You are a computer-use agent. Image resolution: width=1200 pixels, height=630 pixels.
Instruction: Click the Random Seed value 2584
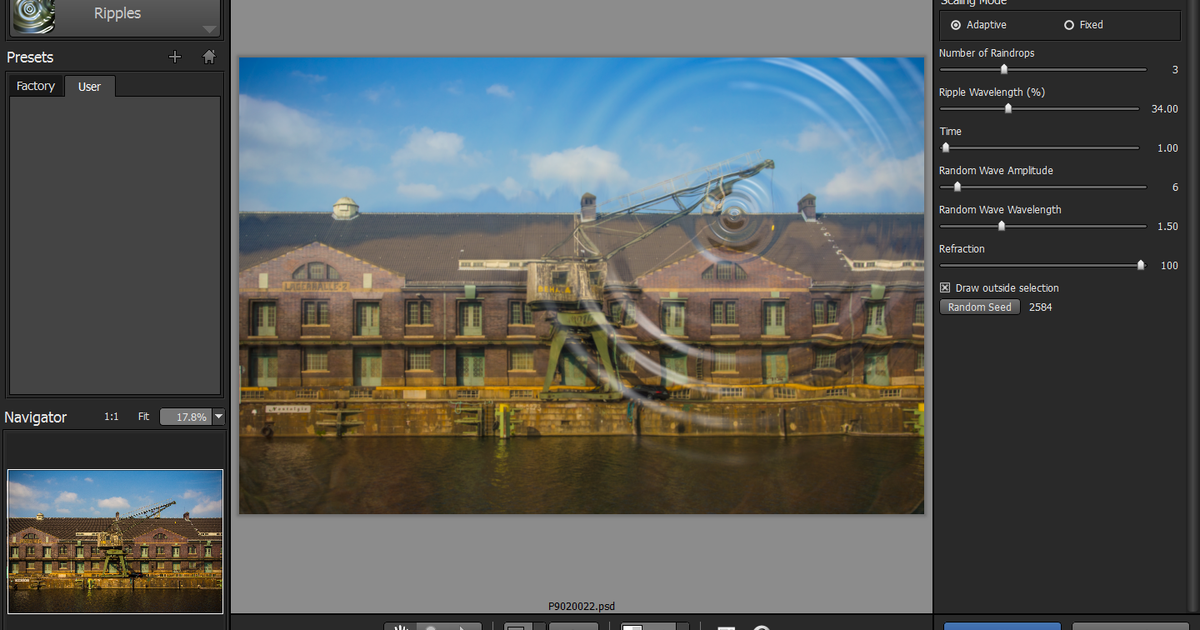(x=1040, y=307)
